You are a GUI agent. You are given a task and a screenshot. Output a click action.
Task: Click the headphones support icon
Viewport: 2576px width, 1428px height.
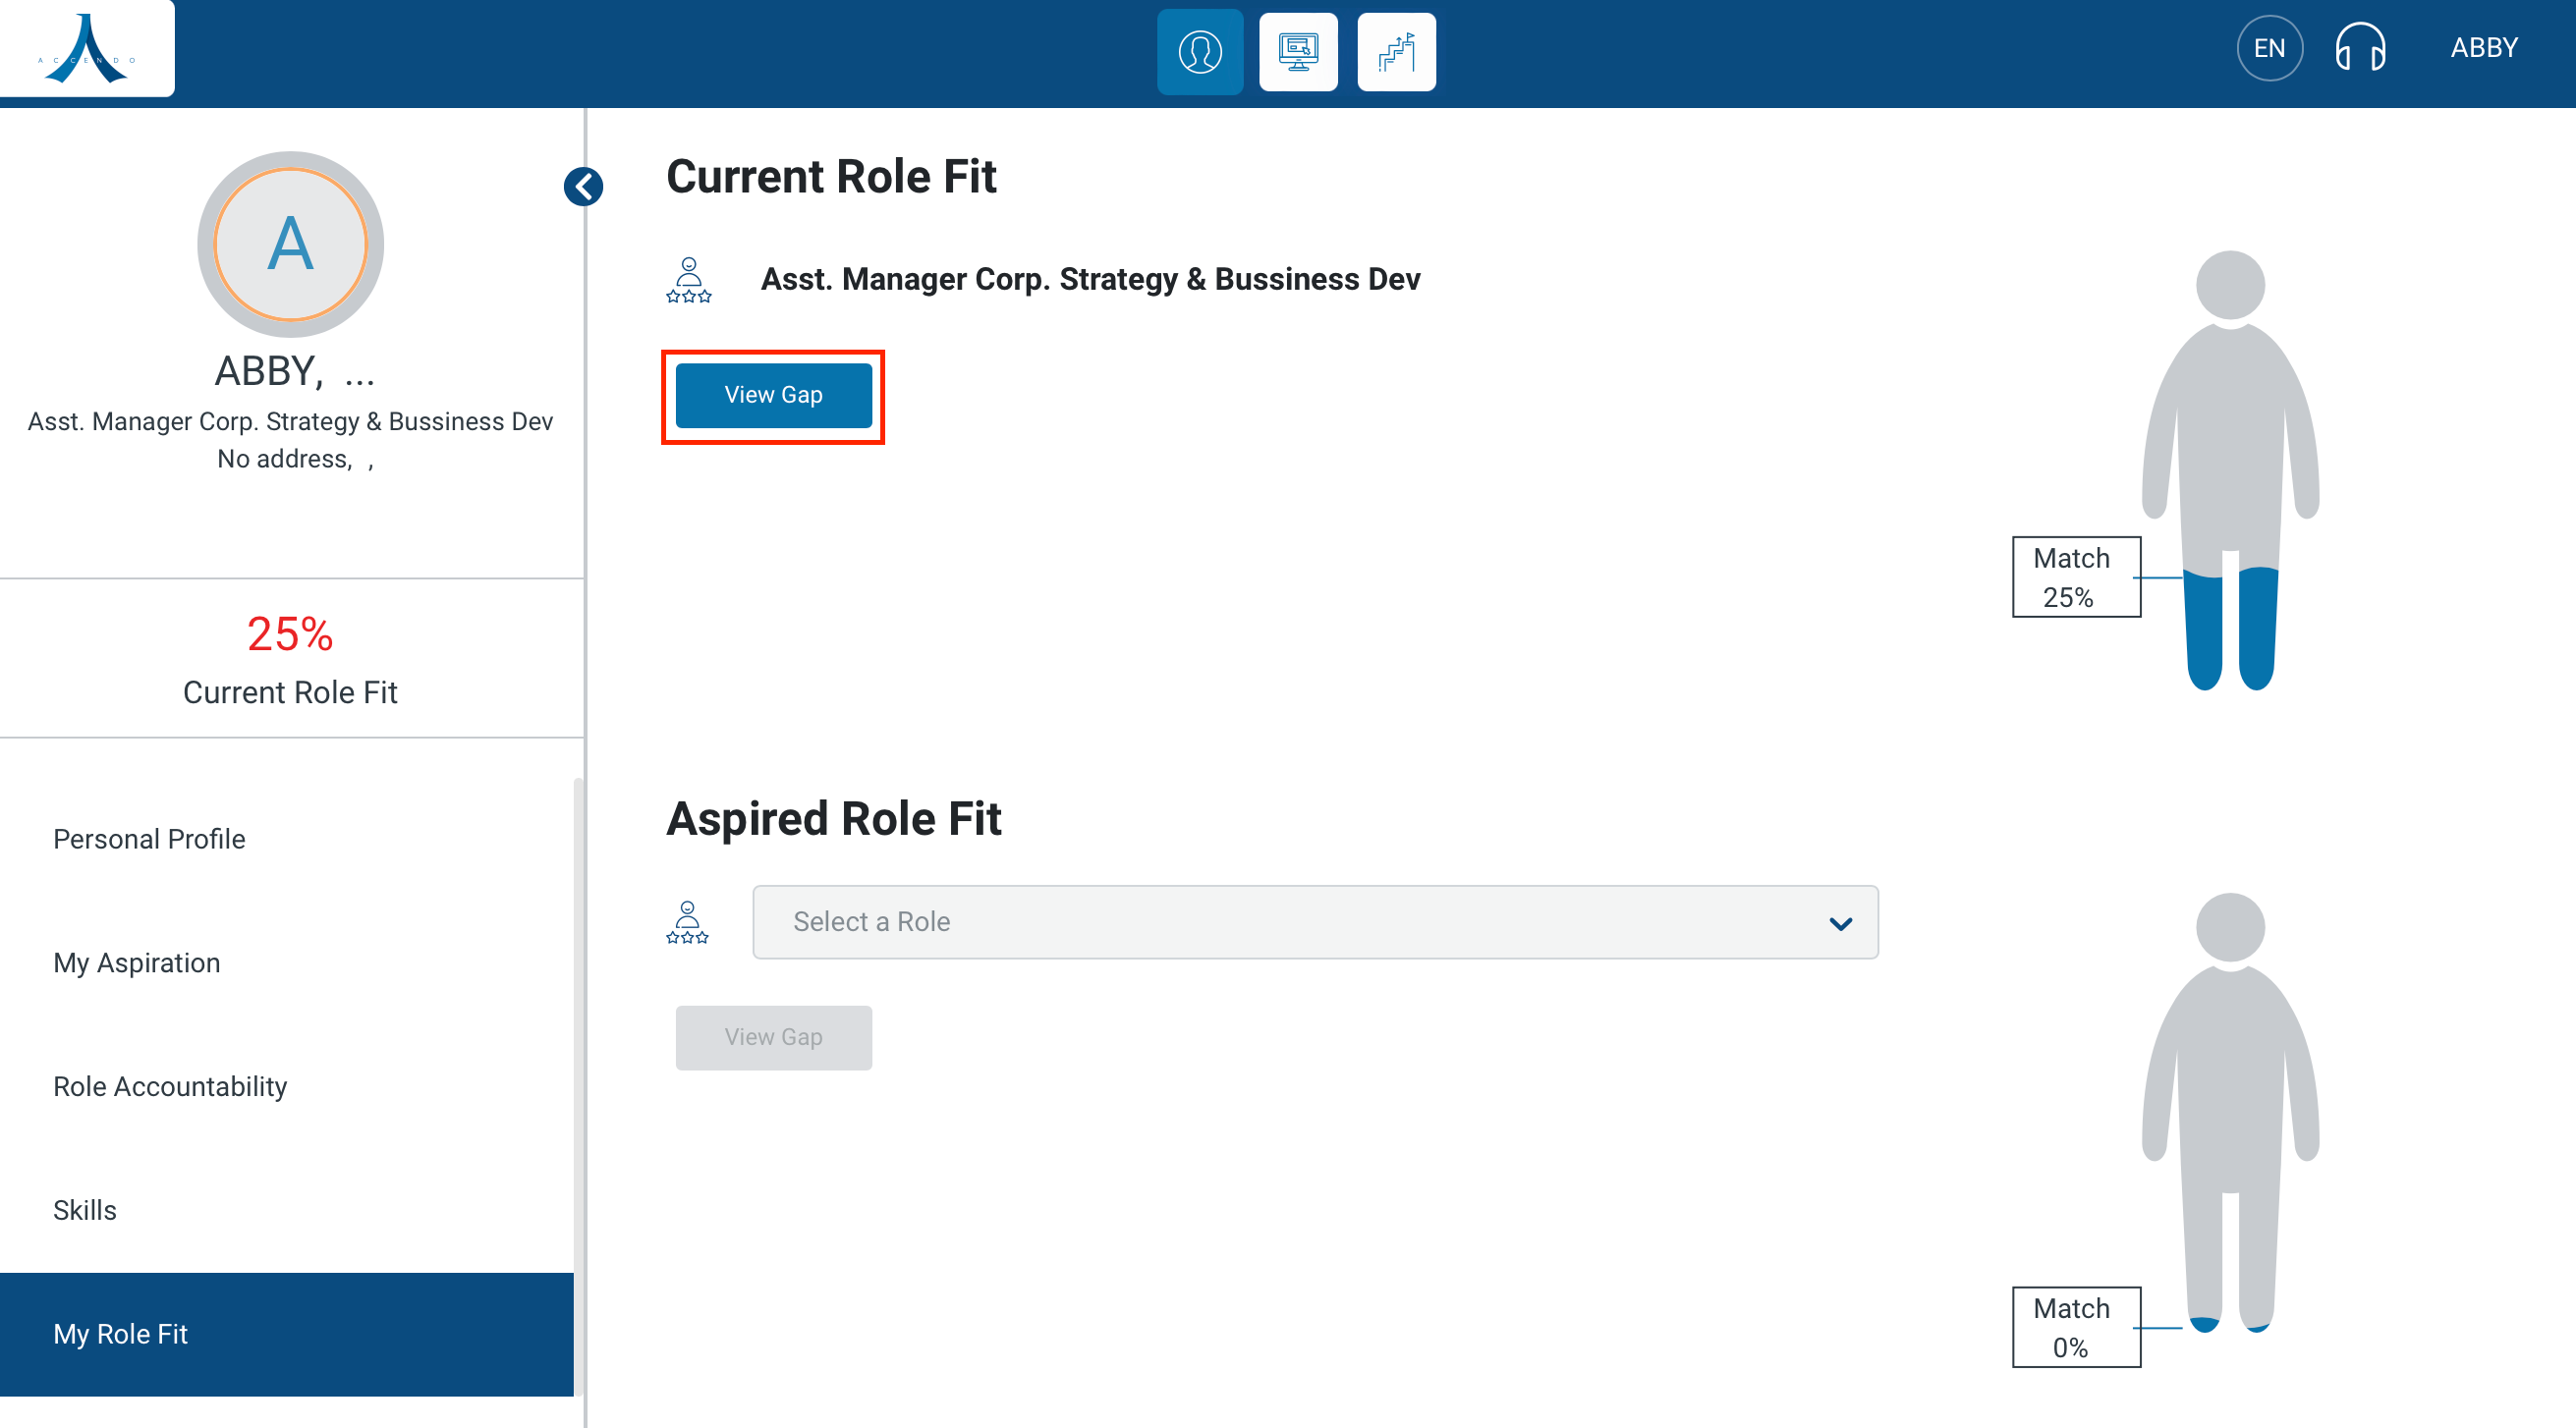click(2359, 48)
